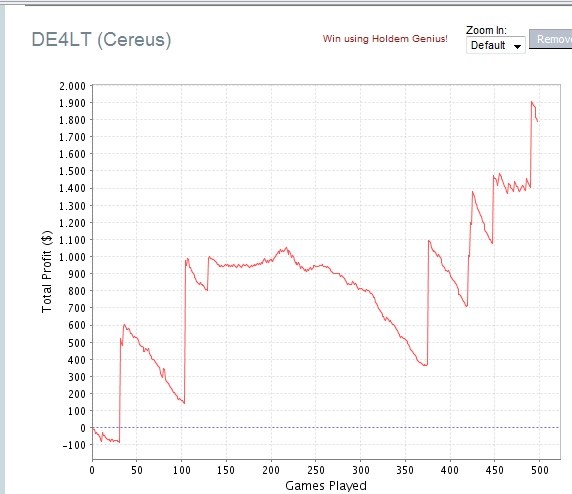Click the 2.000 y-axis value
Screen dimensions: 572x494
[x=72, y=86]
